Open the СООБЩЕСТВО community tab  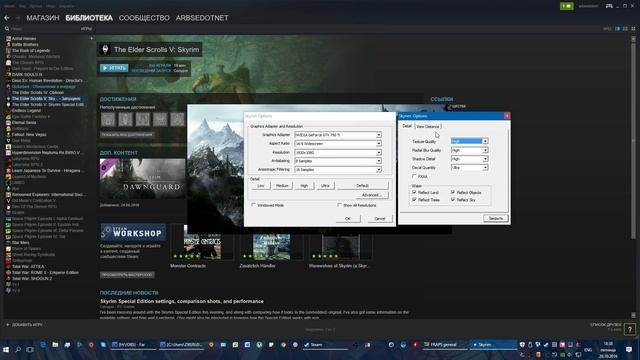point(144,18)
